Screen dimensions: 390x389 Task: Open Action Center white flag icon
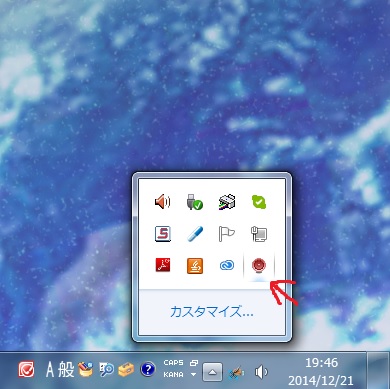point(227,233)
